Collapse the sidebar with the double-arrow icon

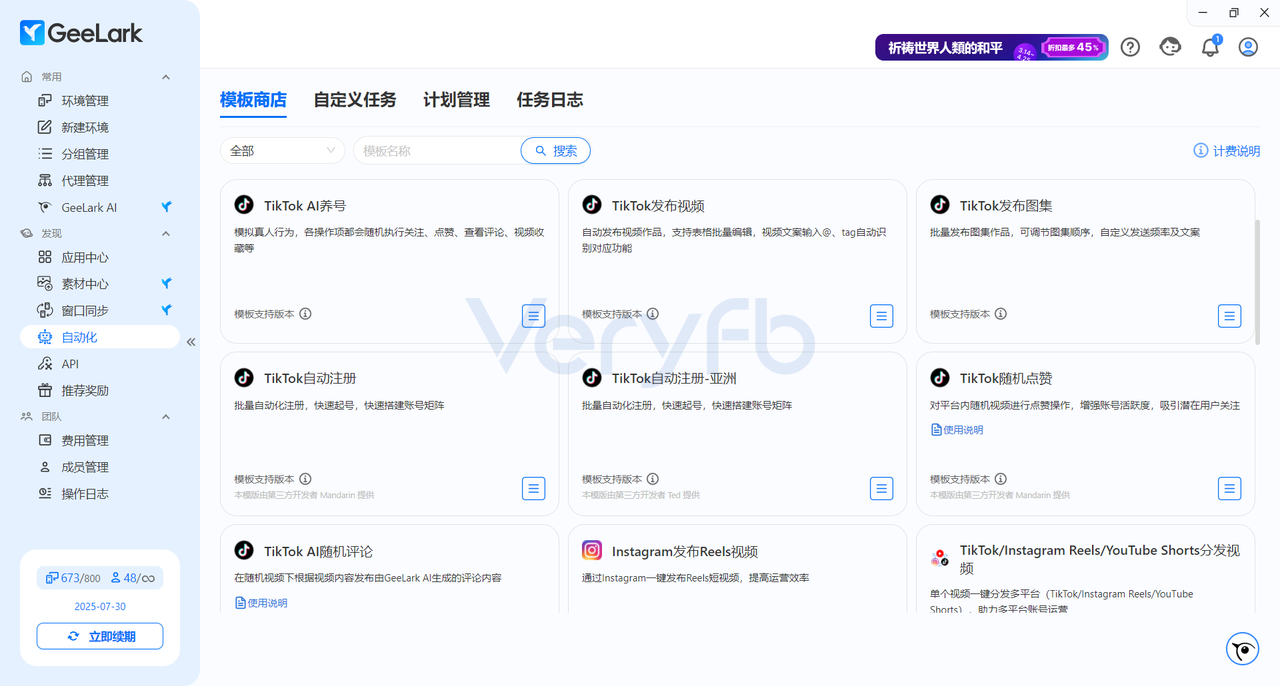pyautogui.click(x=191, y=342)
